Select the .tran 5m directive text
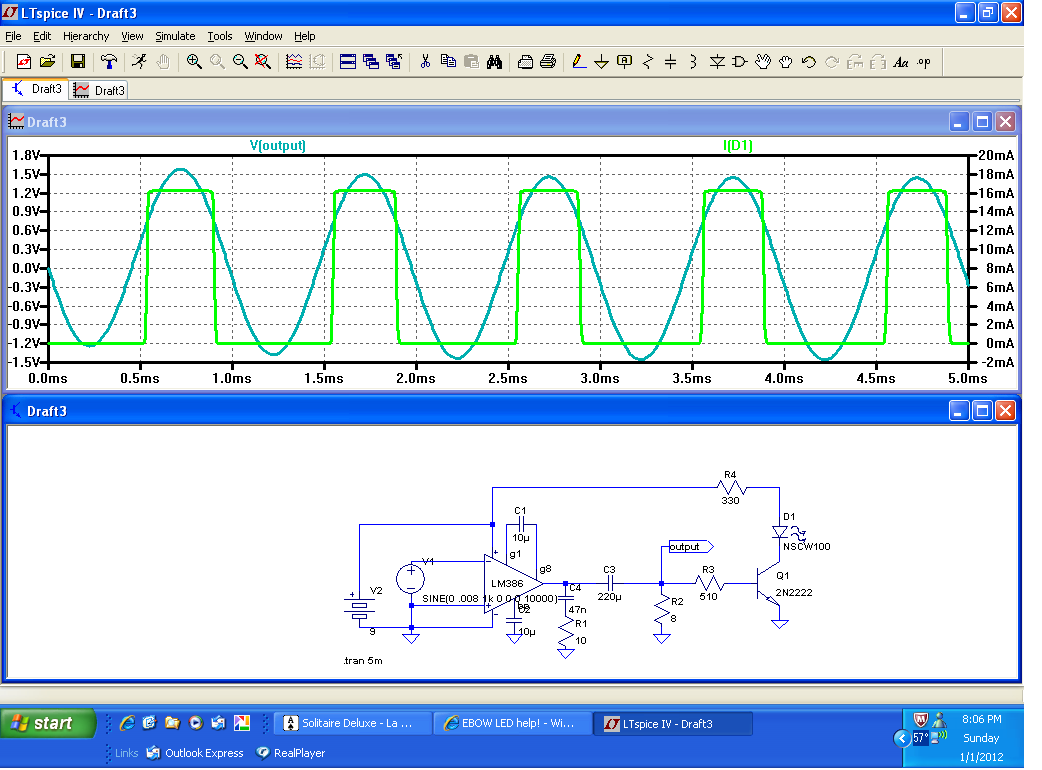 (363, 660)
